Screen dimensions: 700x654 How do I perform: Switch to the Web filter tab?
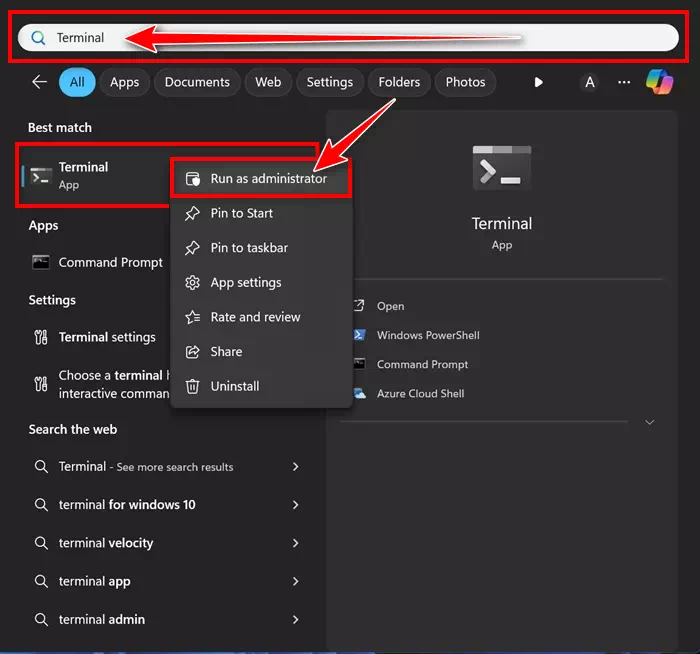point(268,82)
